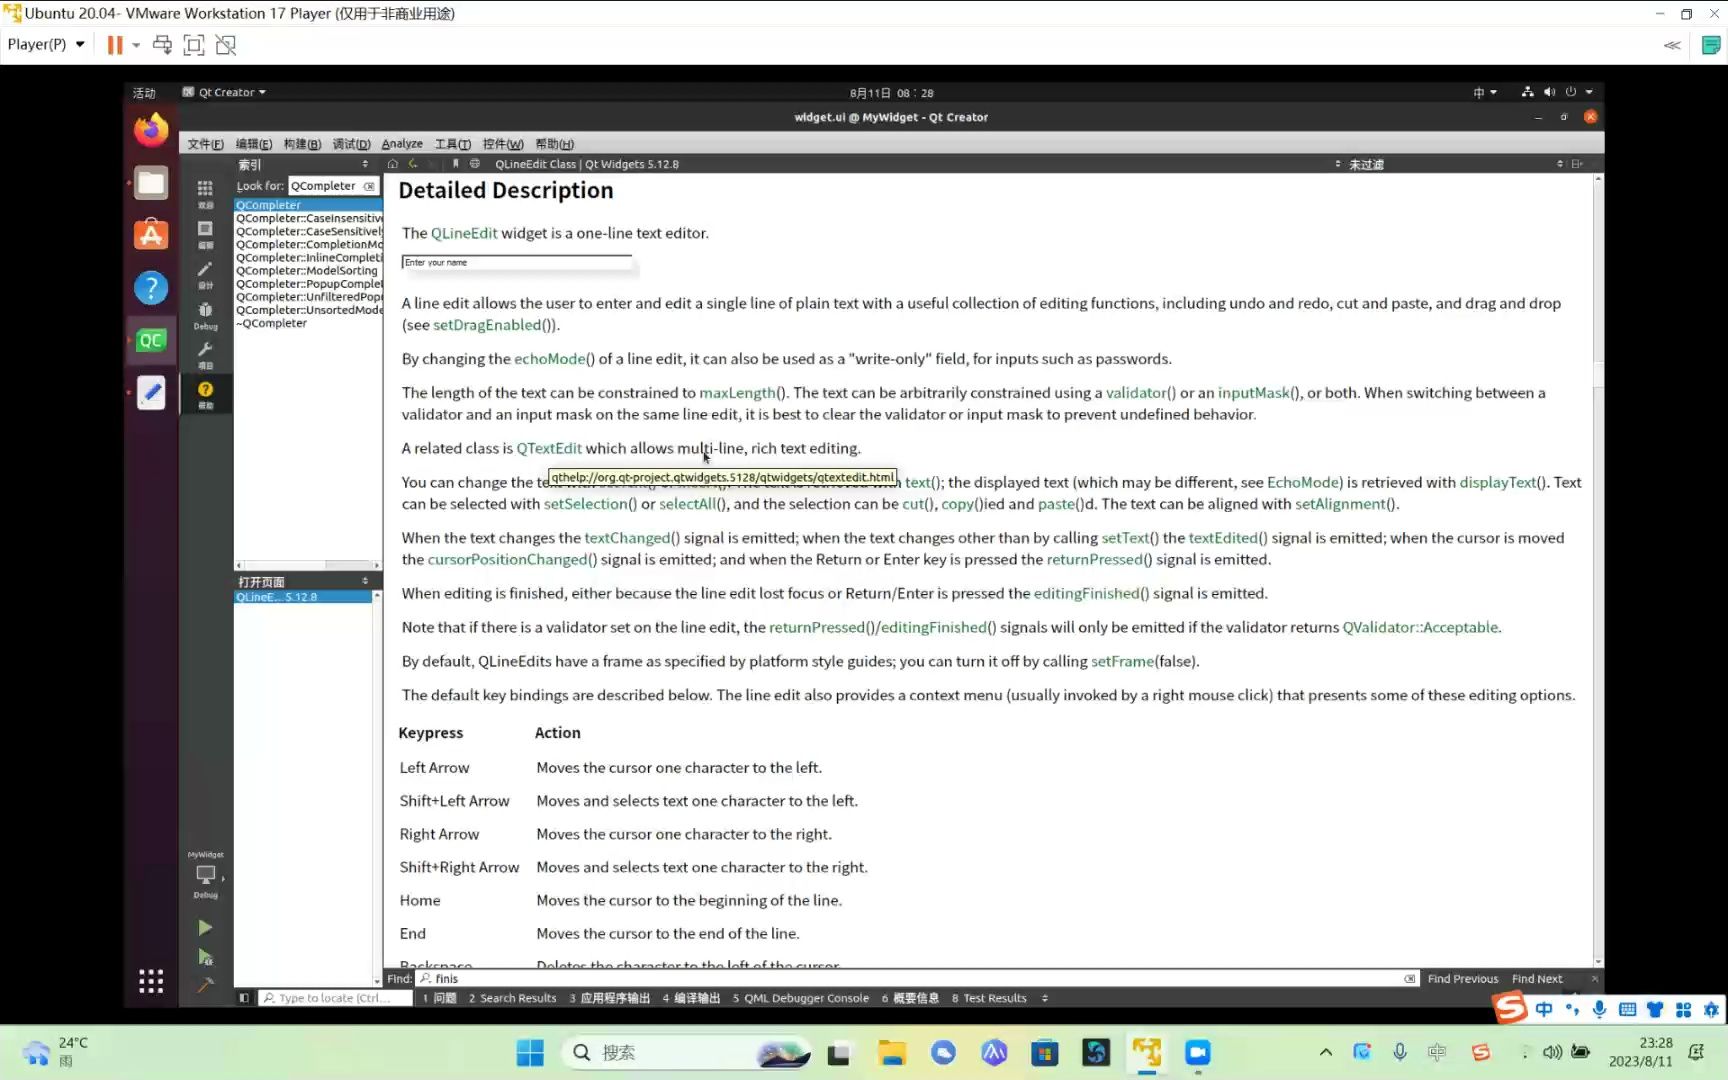Go back in help history
Screen dimensions: 1728x1080
coord(413,164)
